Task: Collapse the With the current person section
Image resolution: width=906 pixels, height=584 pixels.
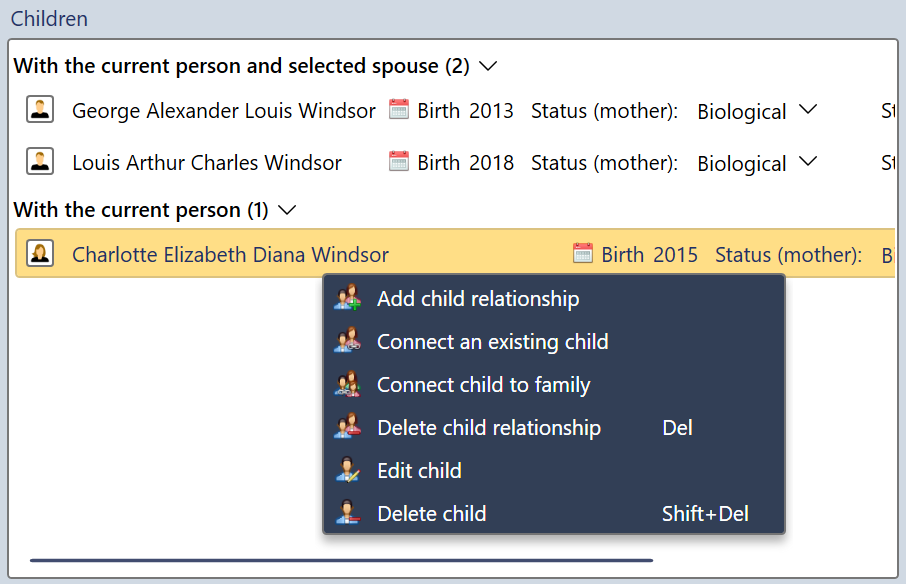Action: 287,210
